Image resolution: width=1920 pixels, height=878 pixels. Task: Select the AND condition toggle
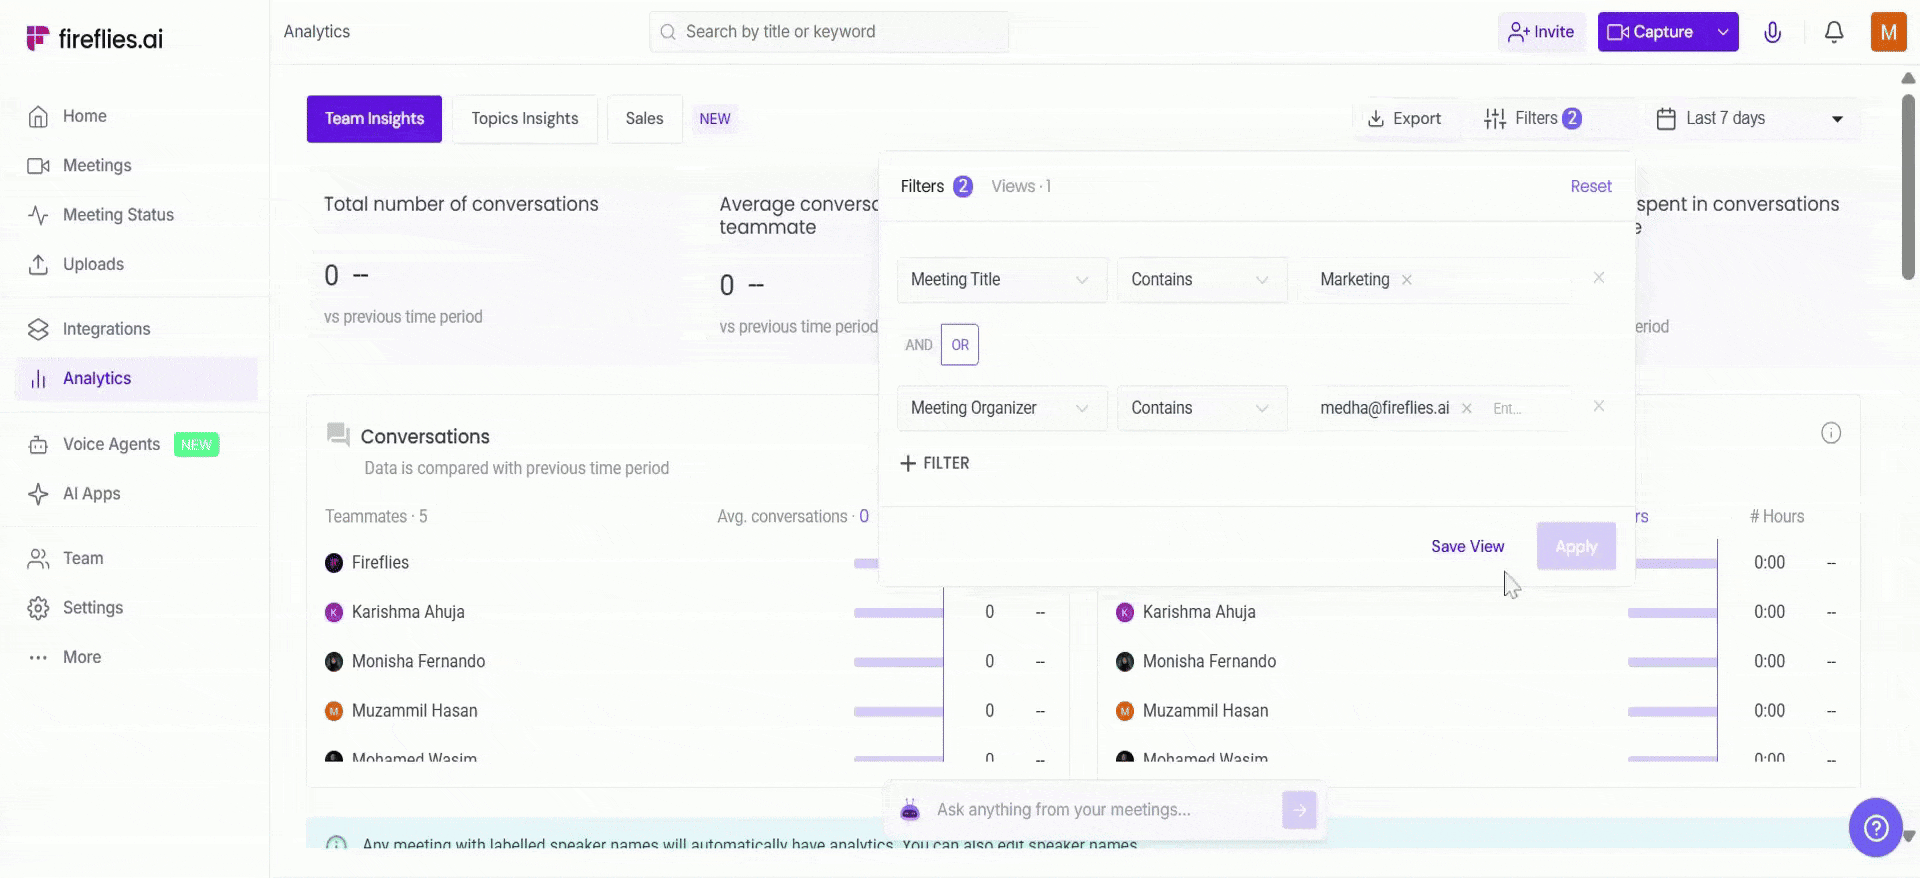pyautogui.click(x=918, y=345)
